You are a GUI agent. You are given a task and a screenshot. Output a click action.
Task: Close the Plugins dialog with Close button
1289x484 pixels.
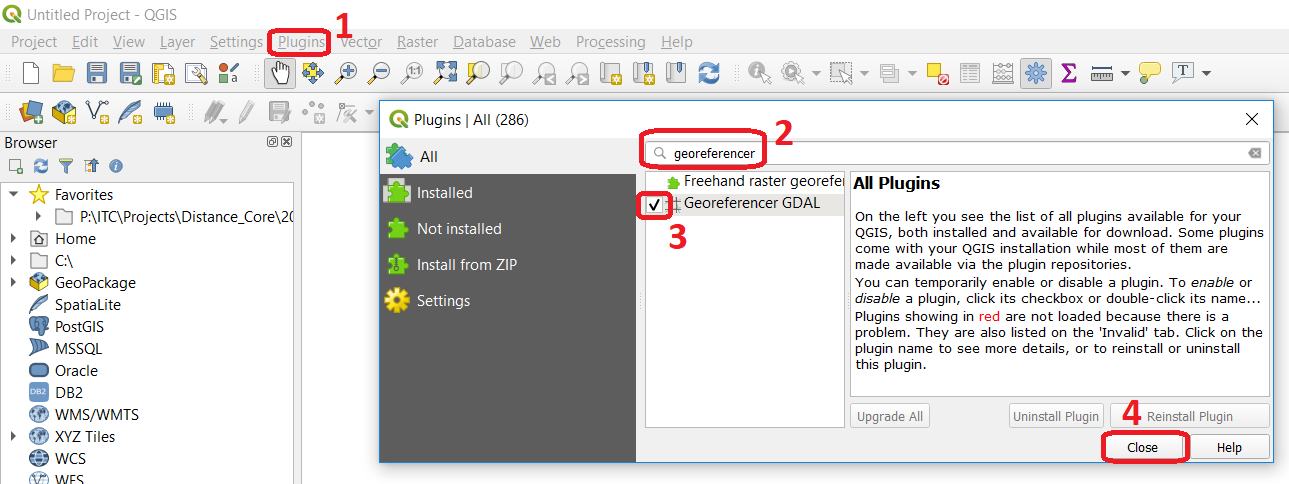point(1142,447)
